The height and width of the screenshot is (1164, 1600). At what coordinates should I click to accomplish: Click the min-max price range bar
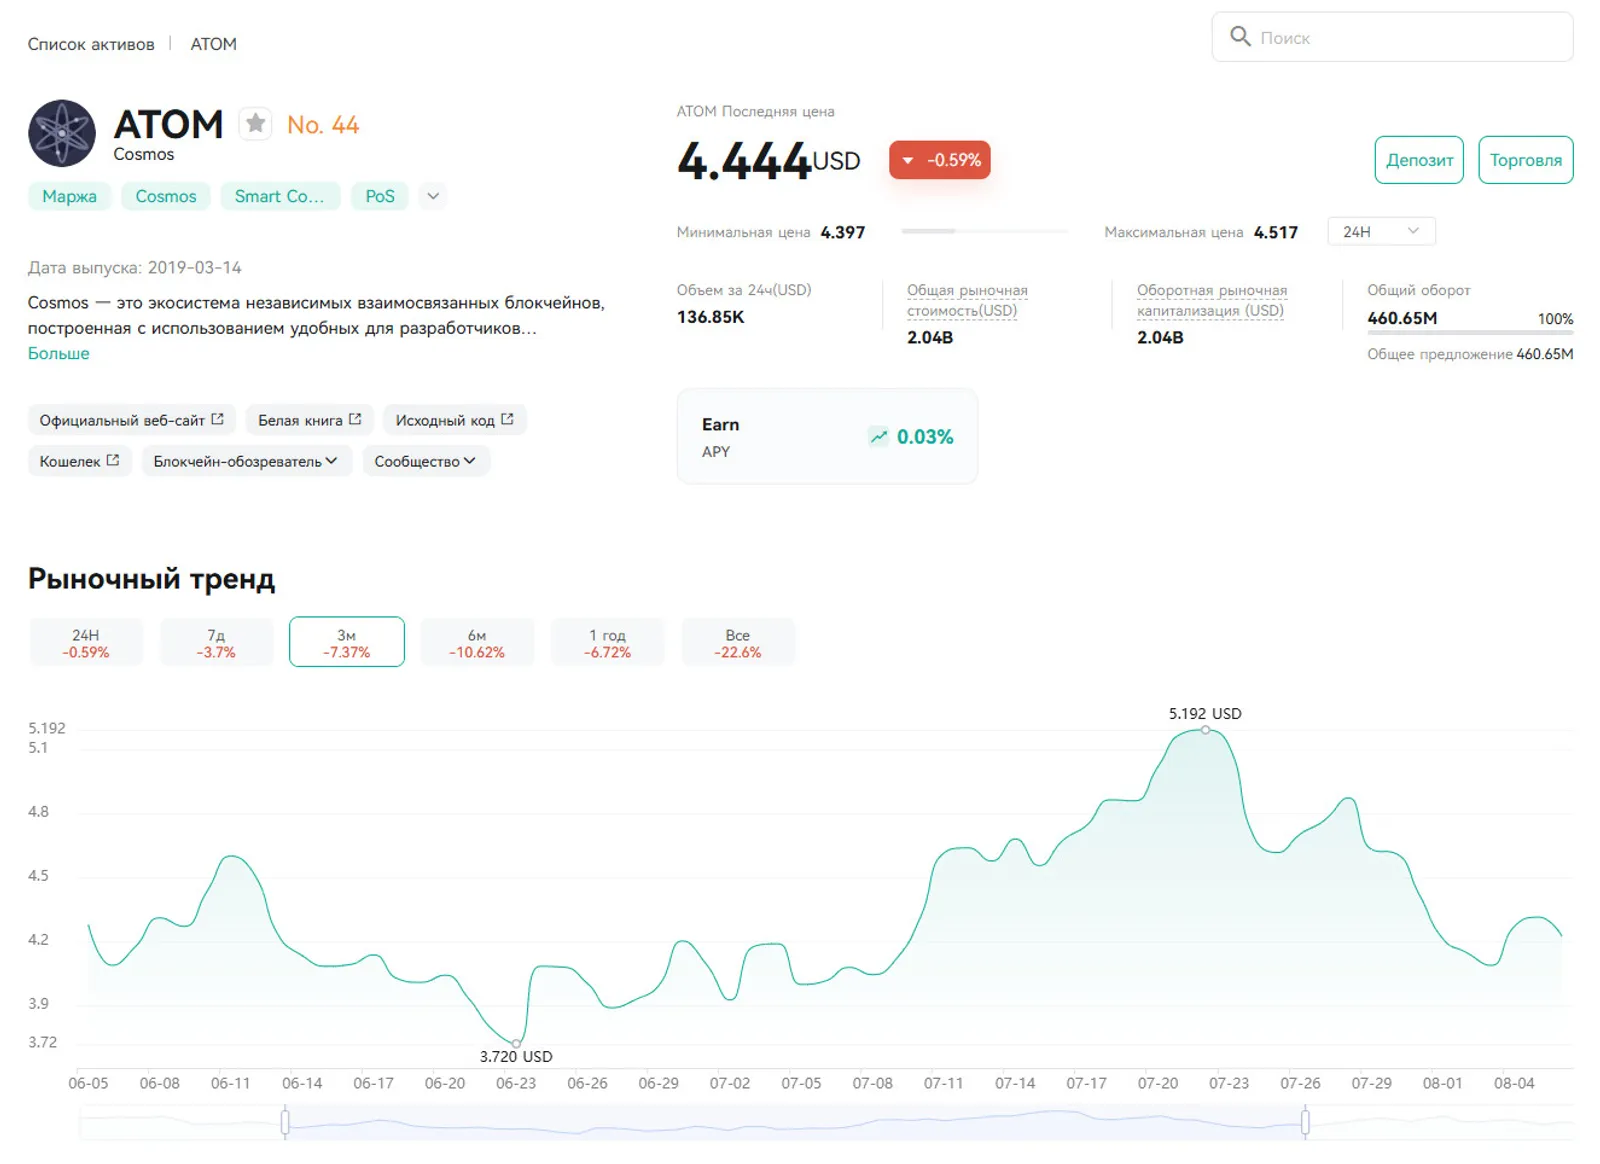tap(984, 231)
